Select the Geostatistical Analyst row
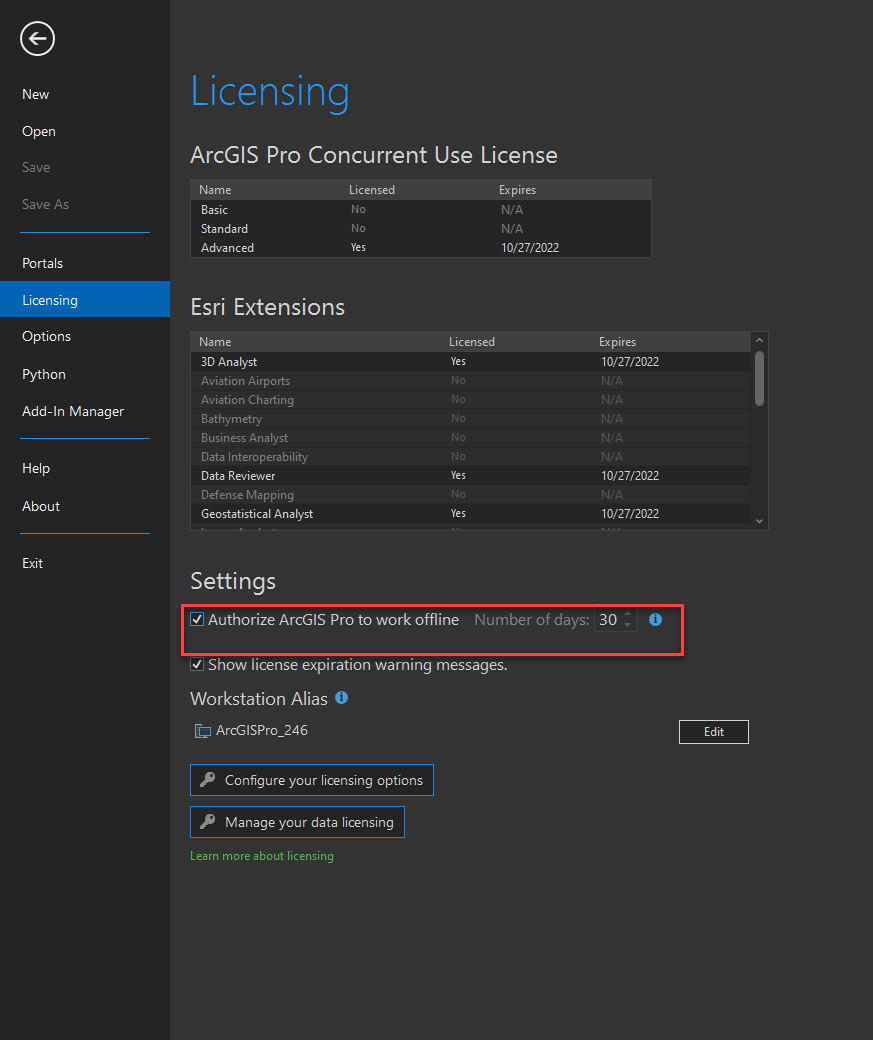 tap(471, 513)
